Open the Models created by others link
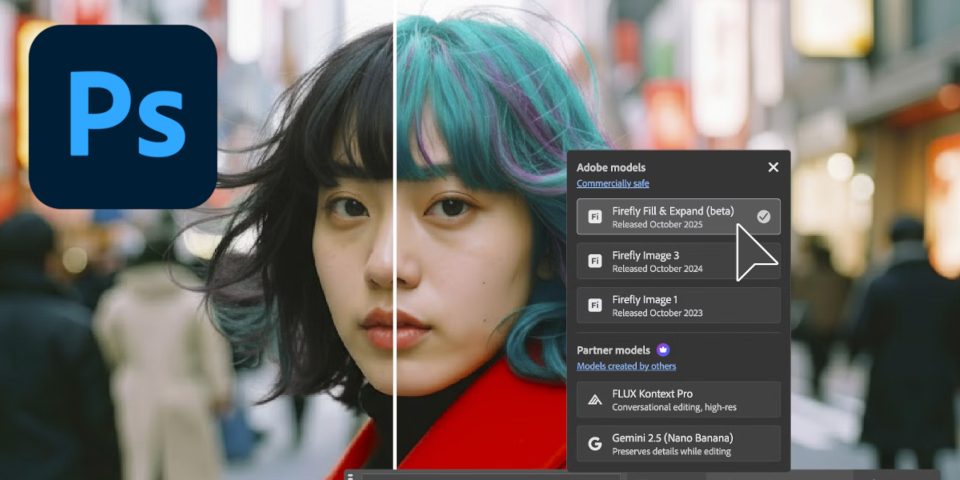960x480 pixels. (x=626, y=367)
